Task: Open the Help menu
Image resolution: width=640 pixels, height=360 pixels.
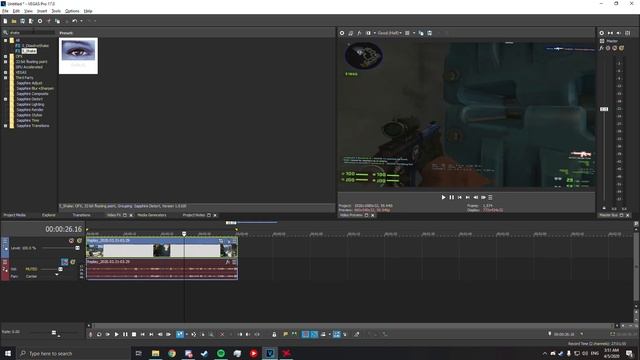Action: 88,11
